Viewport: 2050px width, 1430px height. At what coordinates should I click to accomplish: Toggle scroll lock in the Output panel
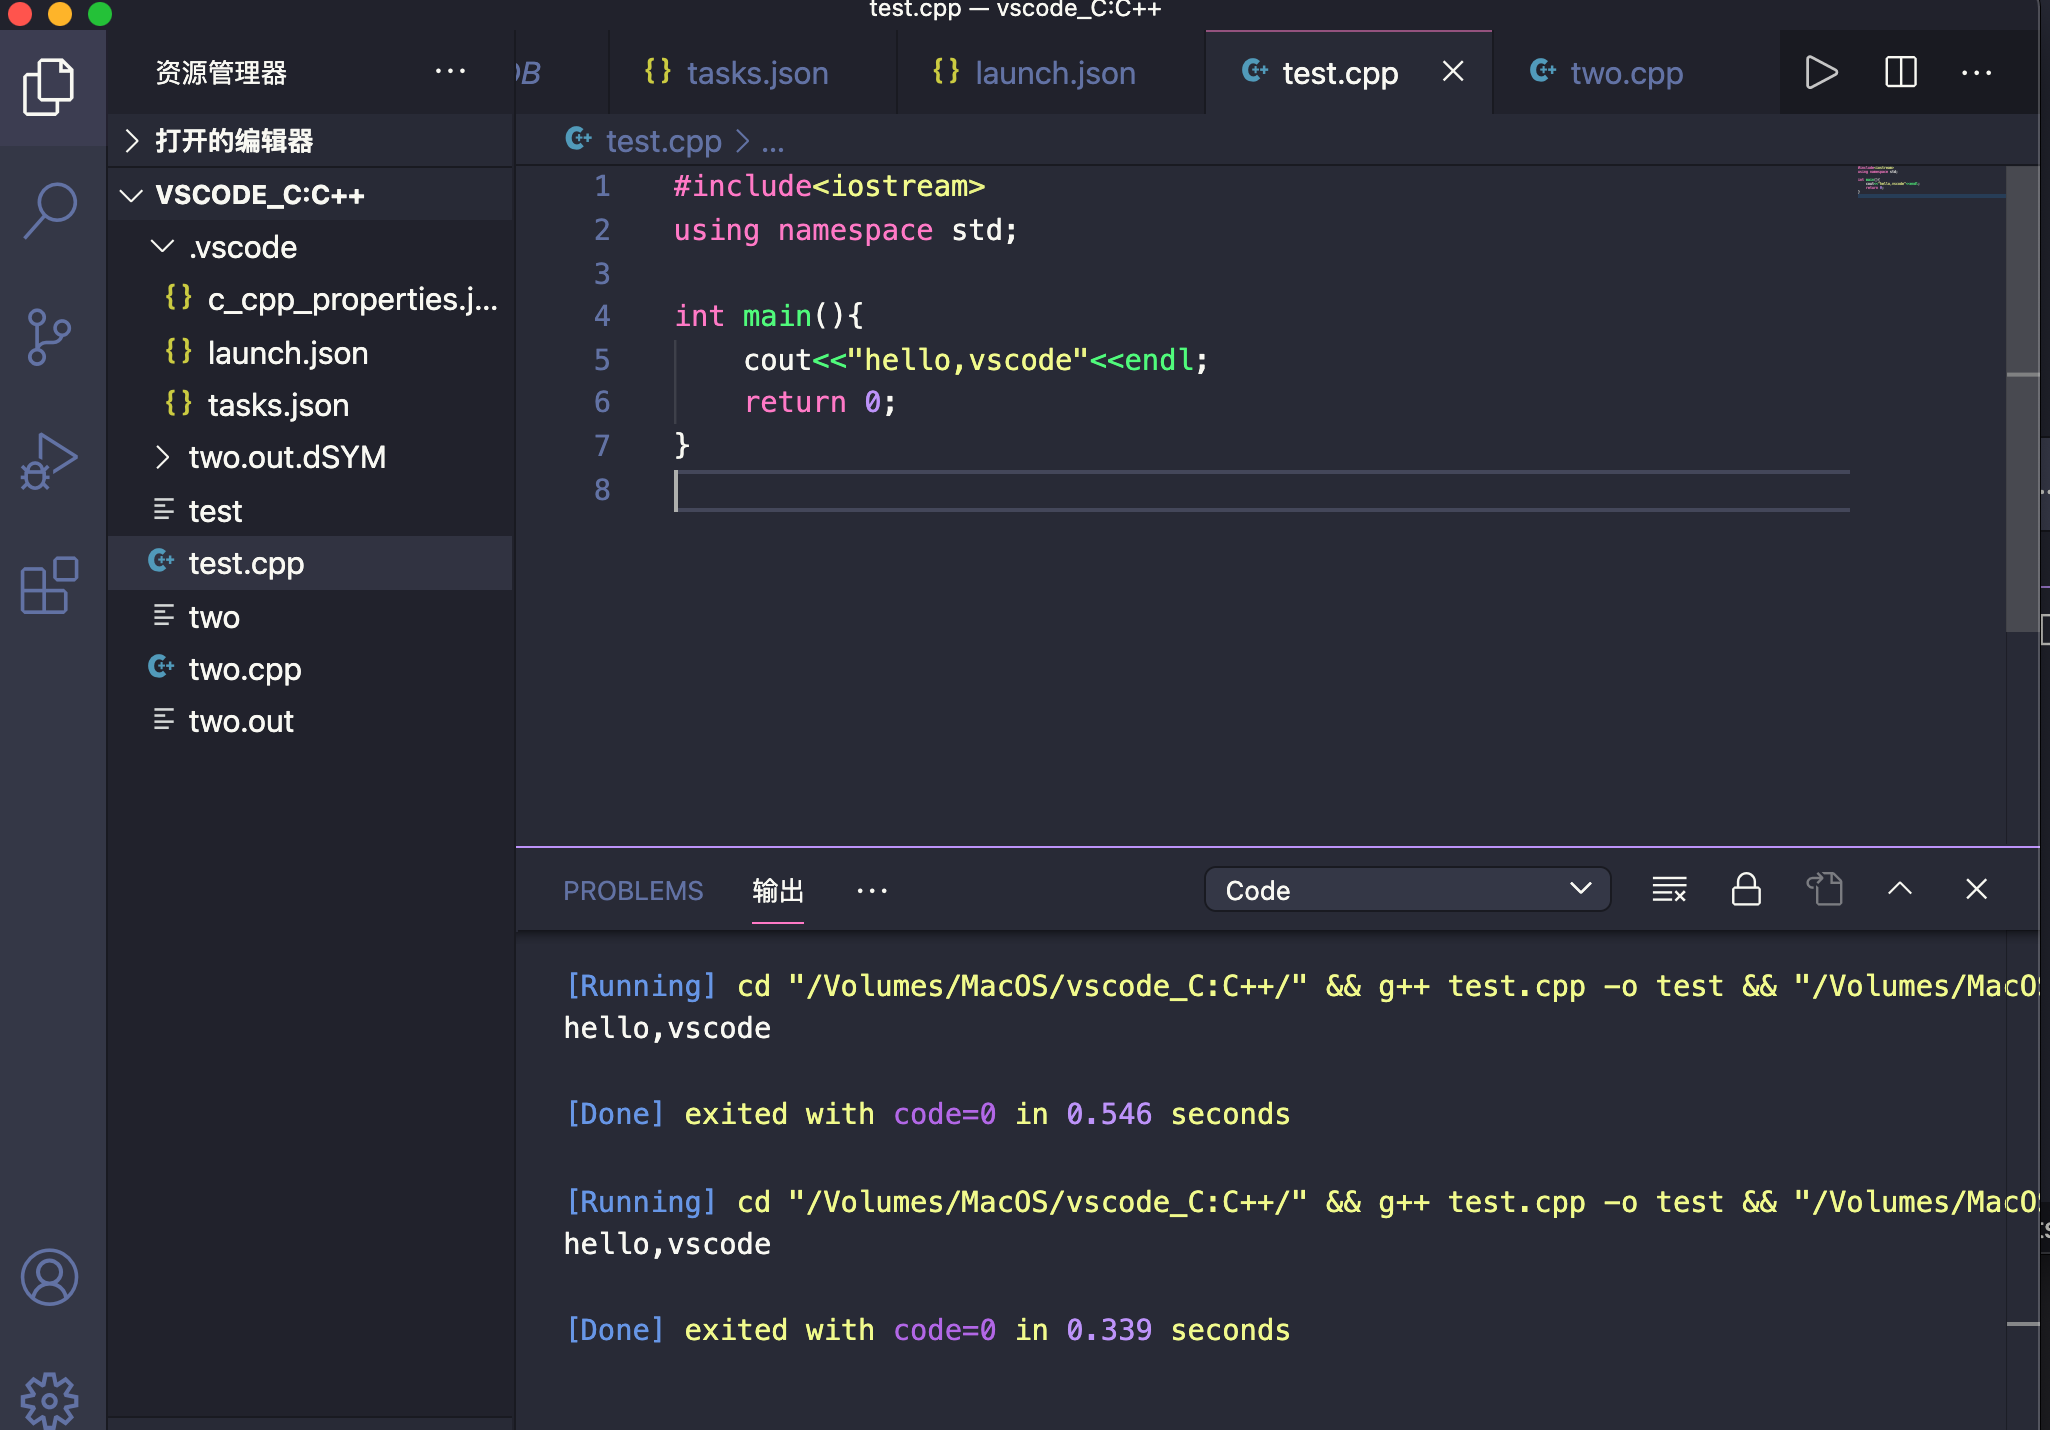tap(1745, 889)
